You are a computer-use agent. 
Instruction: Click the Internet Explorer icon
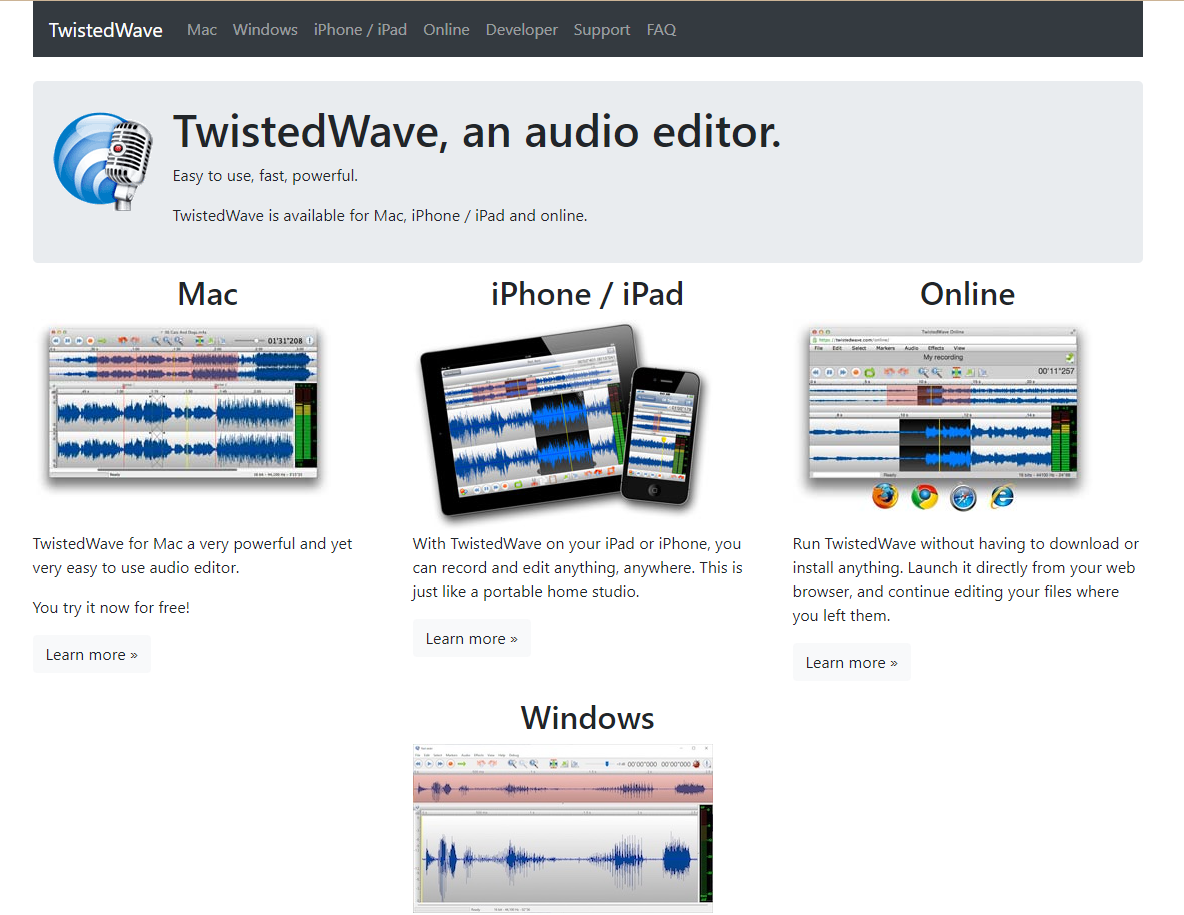coord(1001,495)
